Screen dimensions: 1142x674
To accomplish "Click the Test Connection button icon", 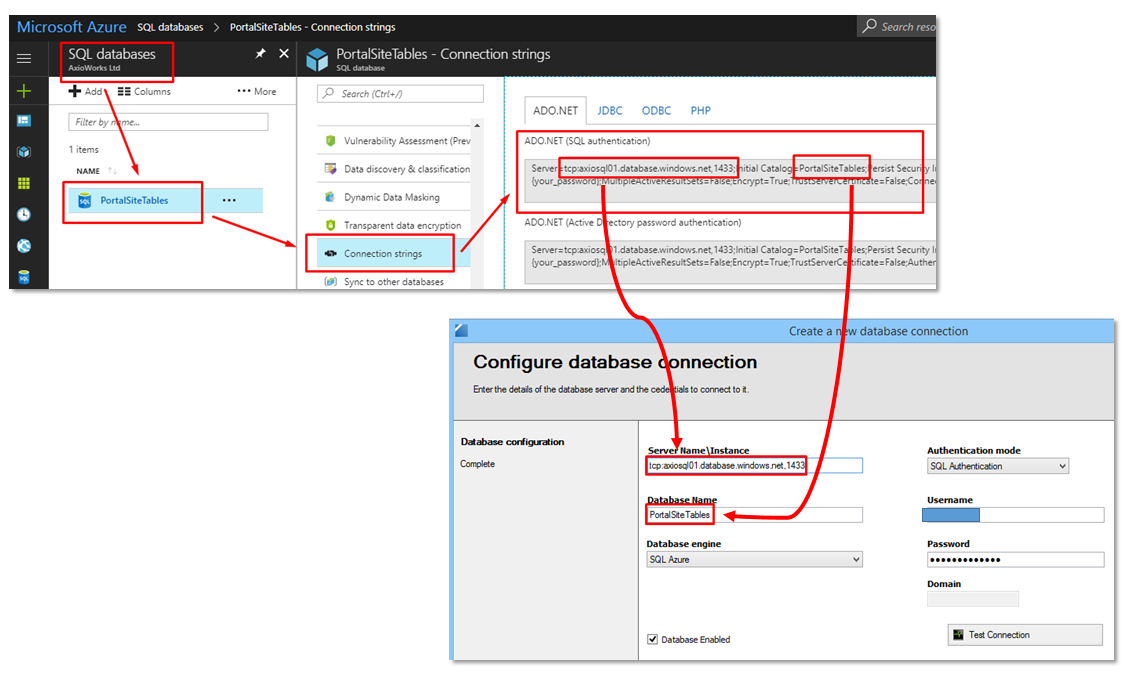I will coord(958,635).
